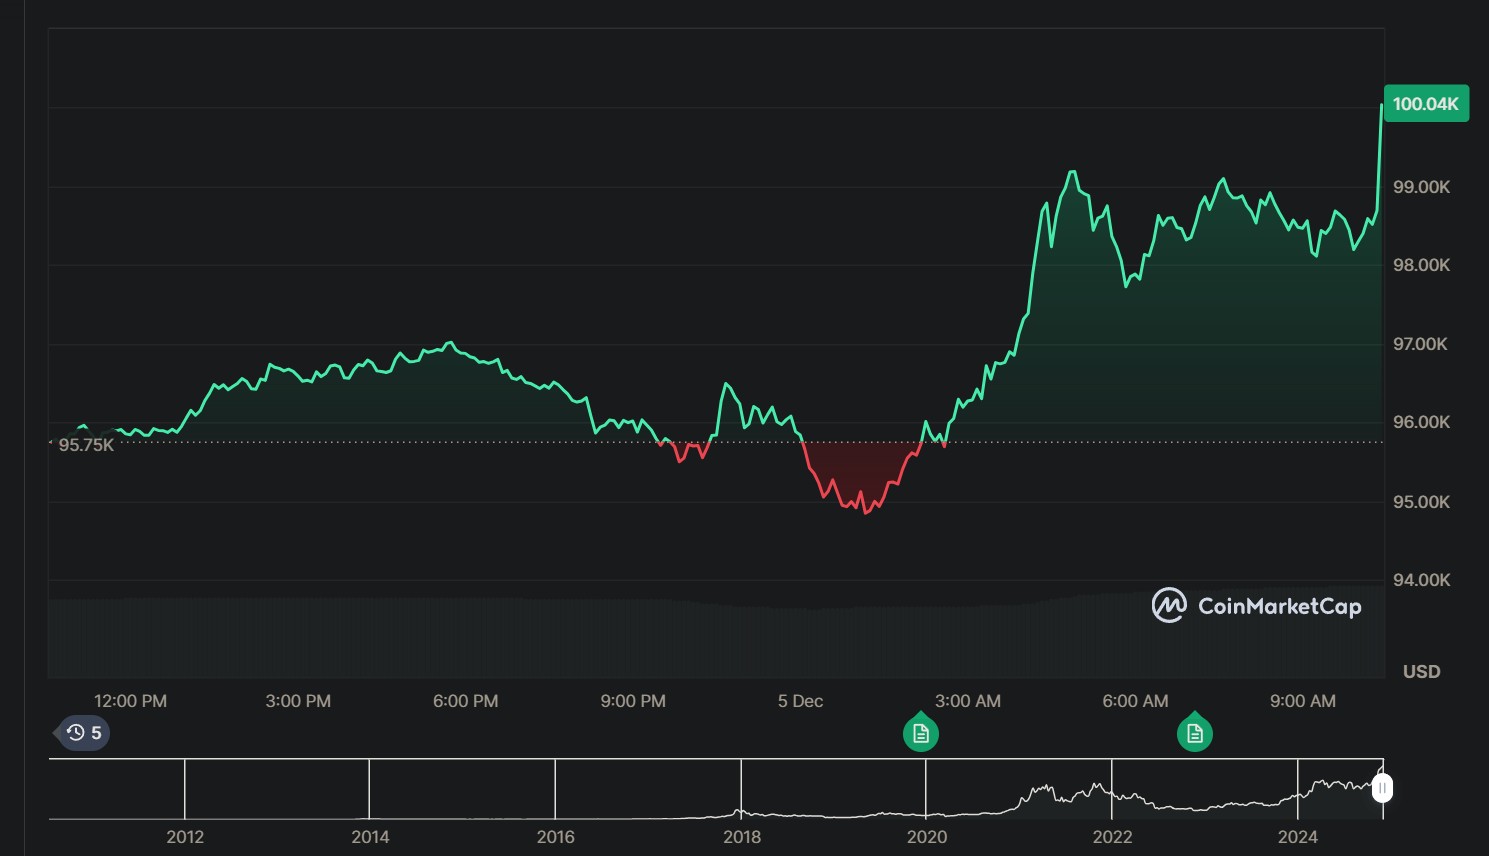Click the CoinMarketCap logo watermark
Screen dimensions: 1489x856
coord(1256,606)
